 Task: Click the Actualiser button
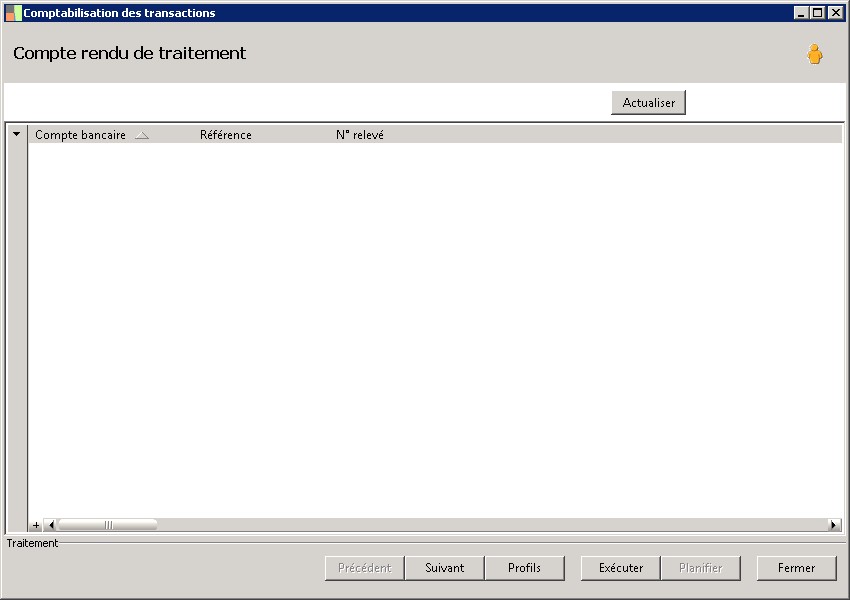(x=648, y=102)
